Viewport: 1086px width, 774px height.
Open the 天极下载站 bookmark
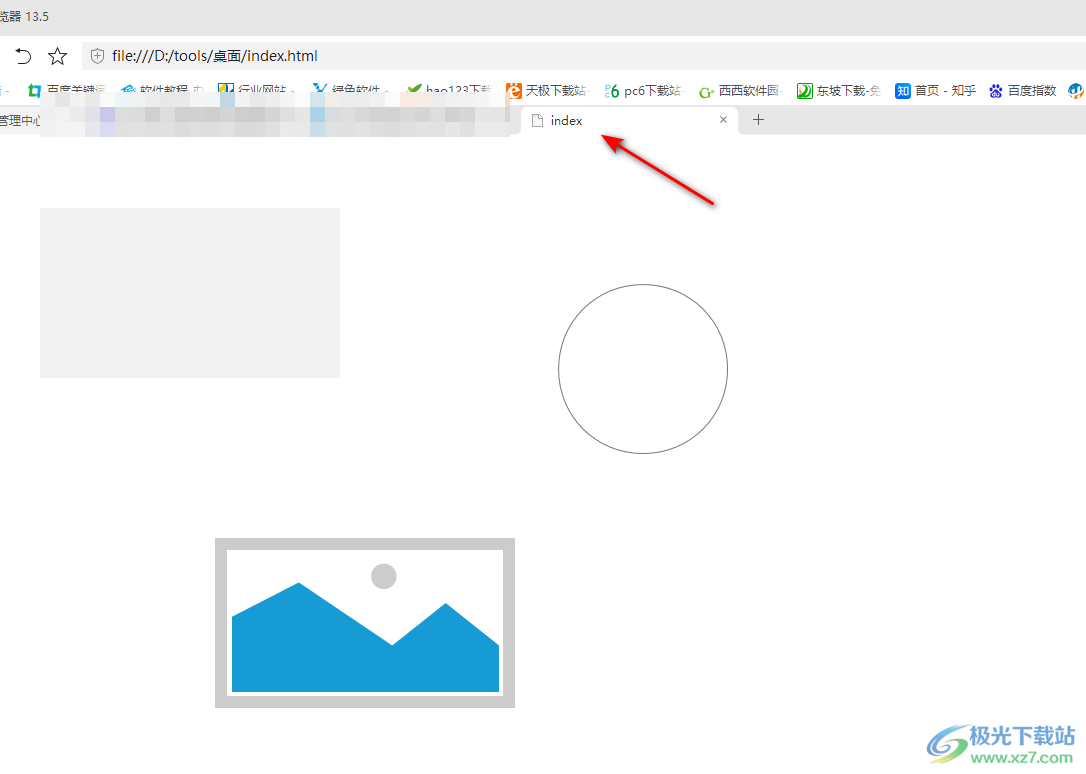546,90
